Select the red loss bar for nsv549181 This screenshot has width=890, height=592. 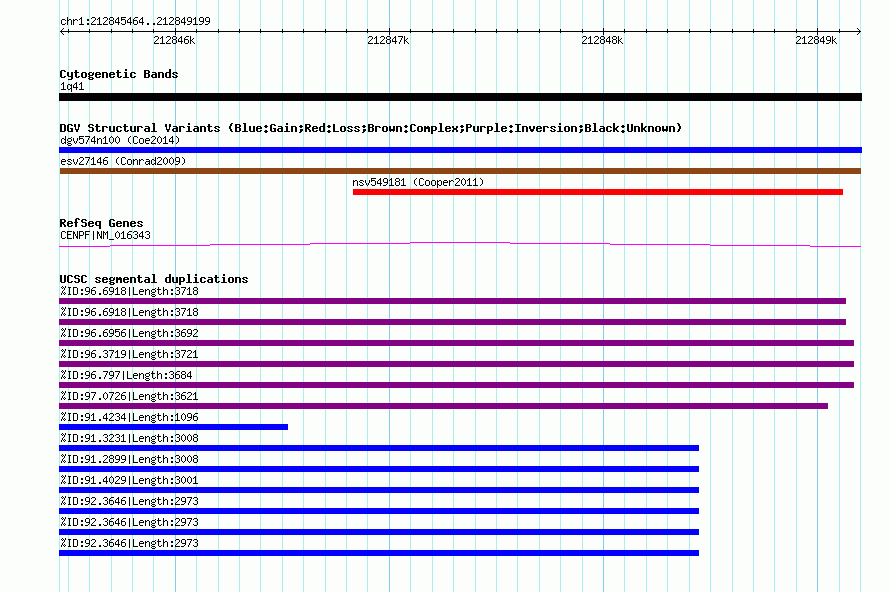coord(598,192)
